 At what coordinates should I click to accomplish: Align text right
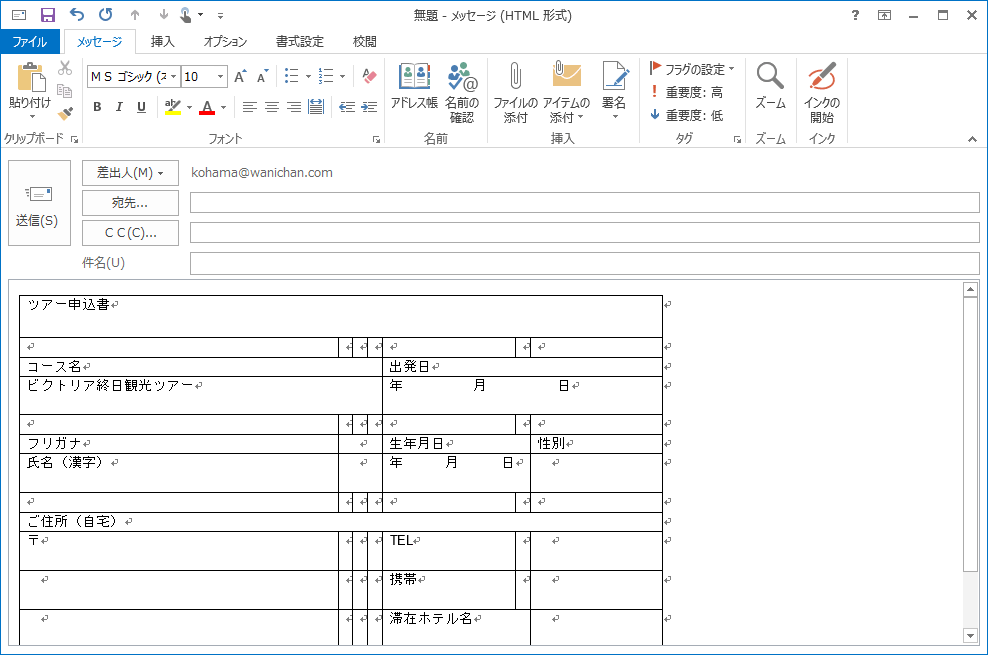pos(294,107)
